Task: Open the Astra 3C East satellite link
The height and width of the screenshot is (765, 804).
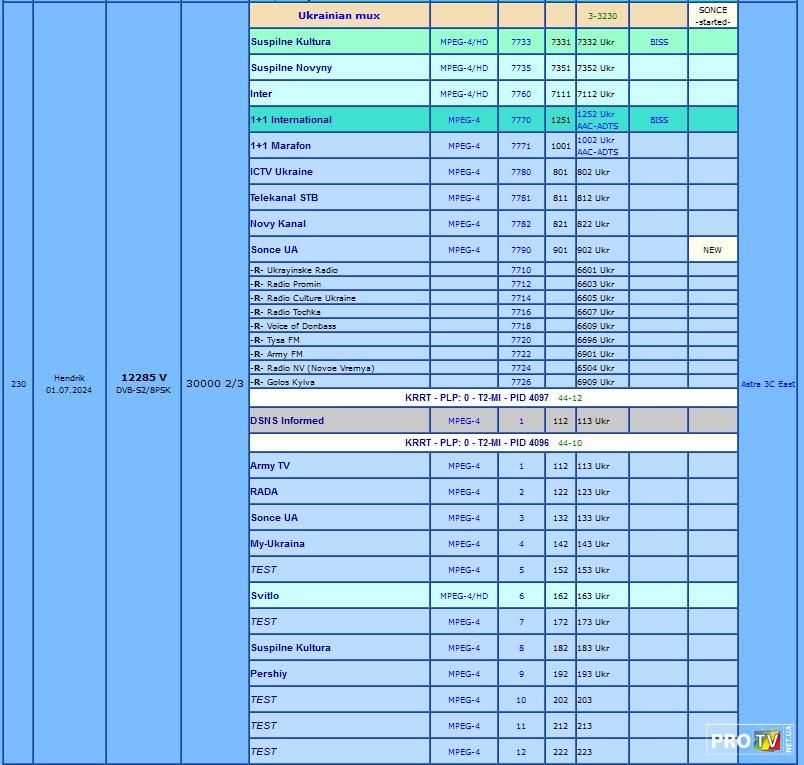Action: tap(768, 384)
